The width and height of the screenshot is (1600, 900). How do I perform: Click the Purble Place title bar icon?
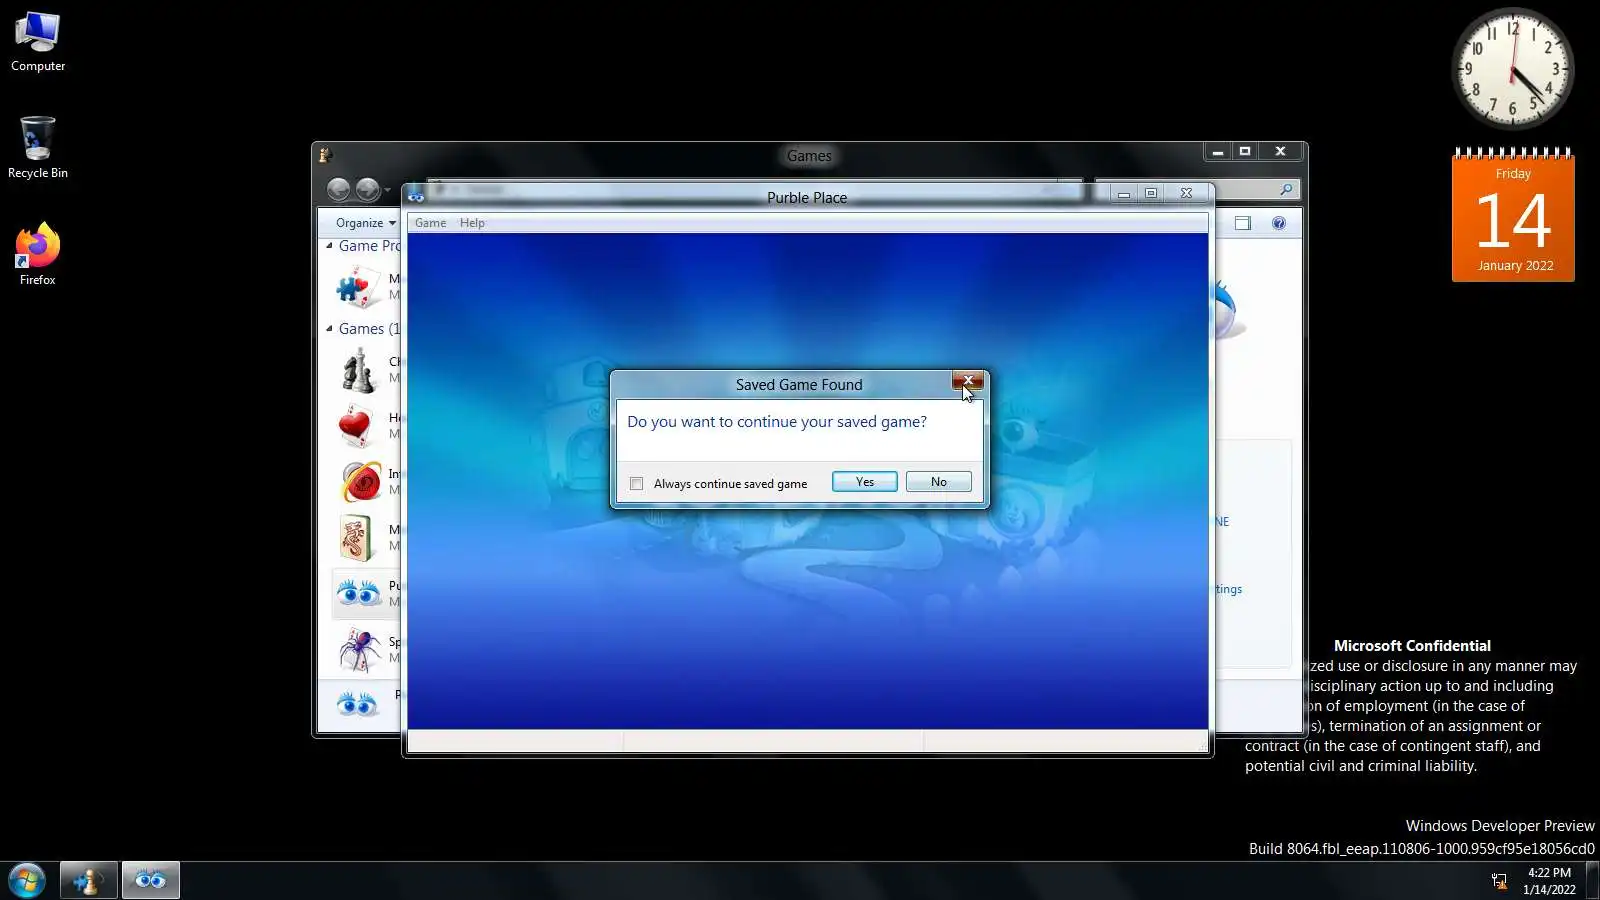[x=416, y=196]
